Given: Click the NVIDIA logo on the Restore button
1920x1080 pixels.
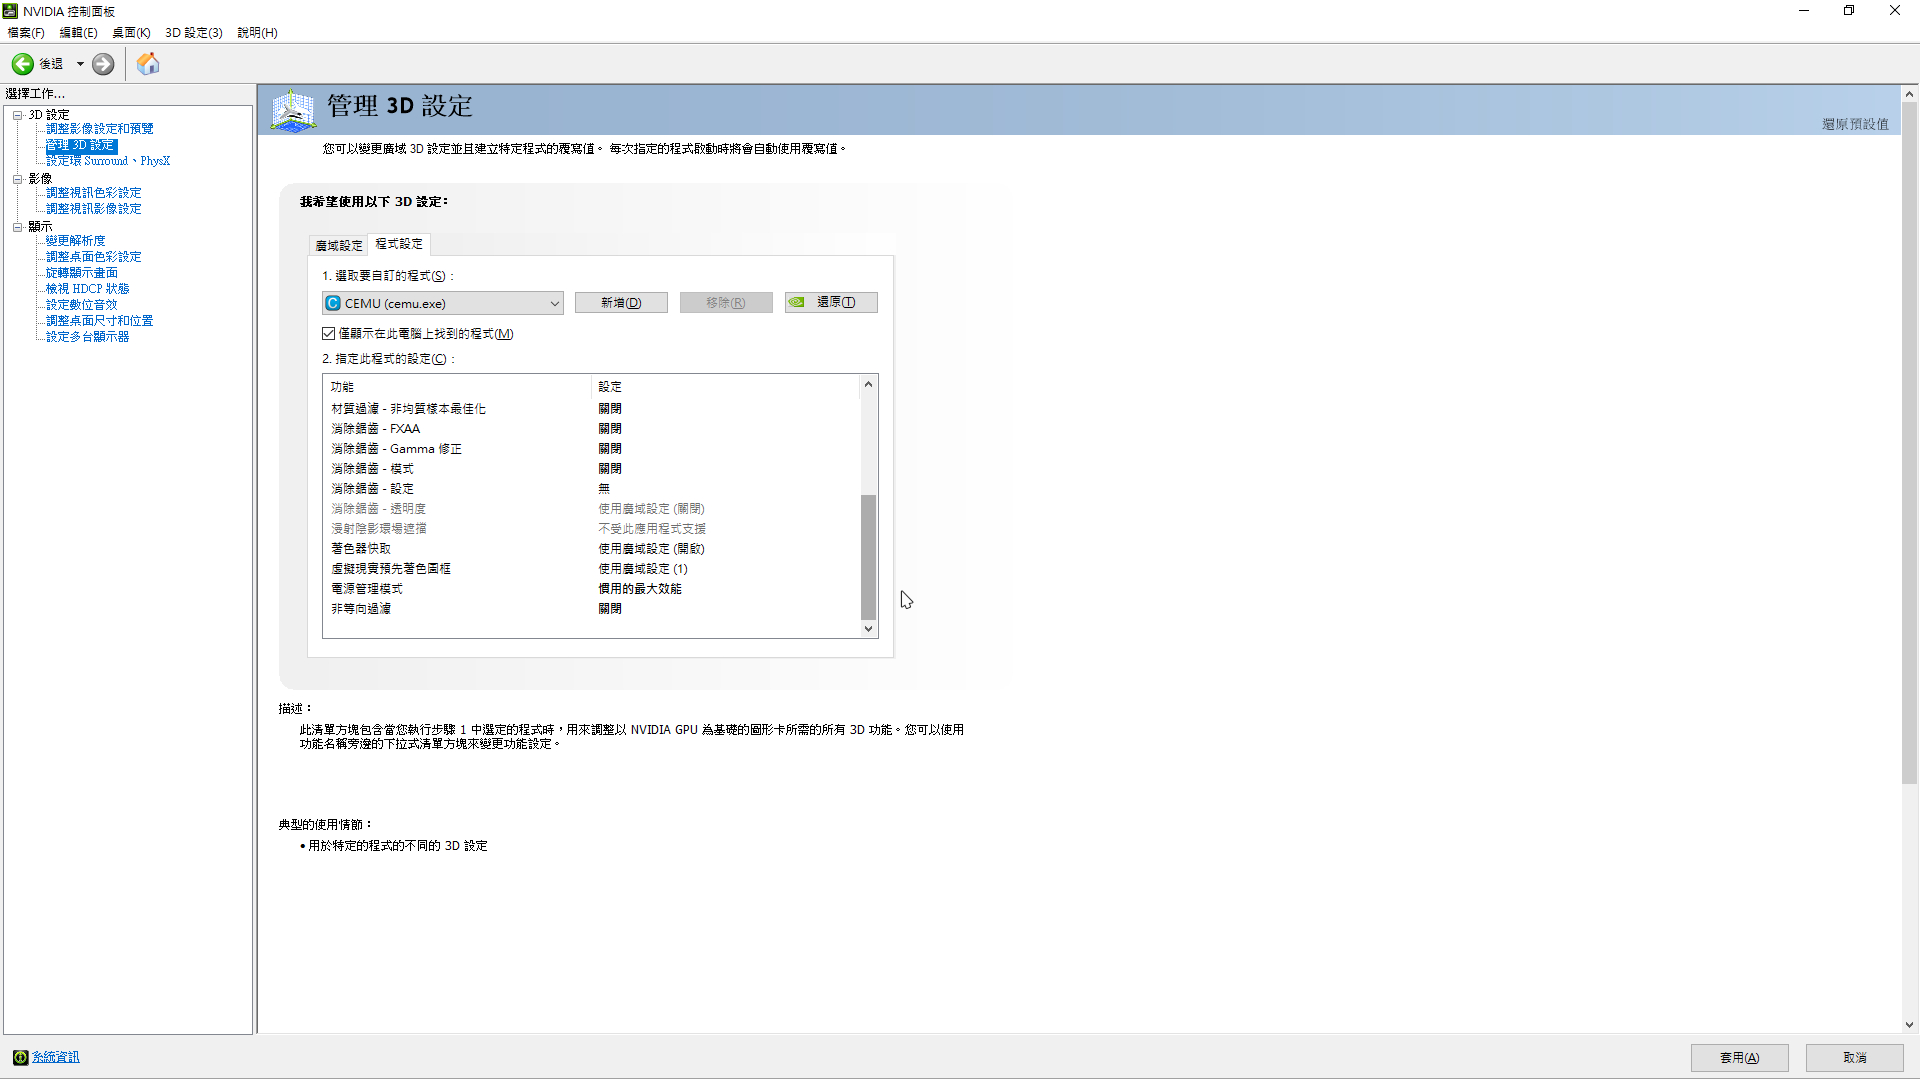Looking at the screenshot, I should tap(797, 302).
